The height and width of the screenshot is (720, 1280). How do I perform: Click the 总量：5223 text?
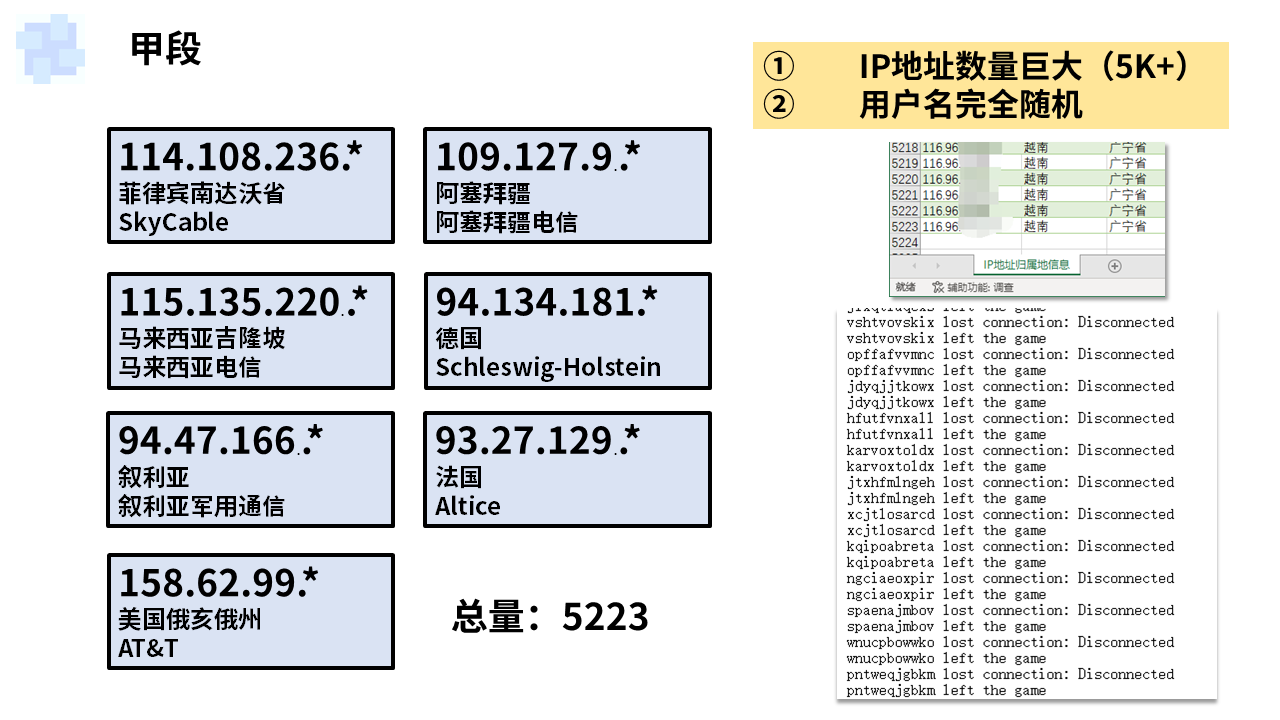click(x=550, y=617)
